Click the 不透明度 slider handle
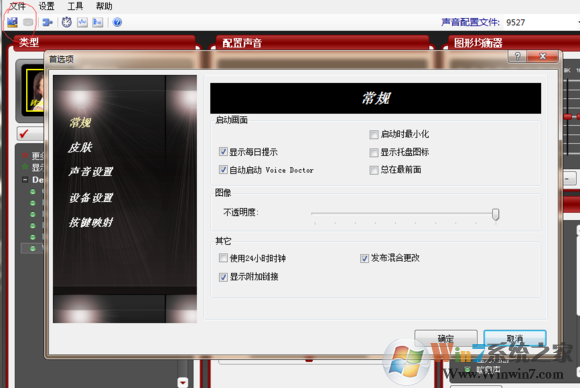Viewport: 580px width, 388px height. (x=495, y=214)
